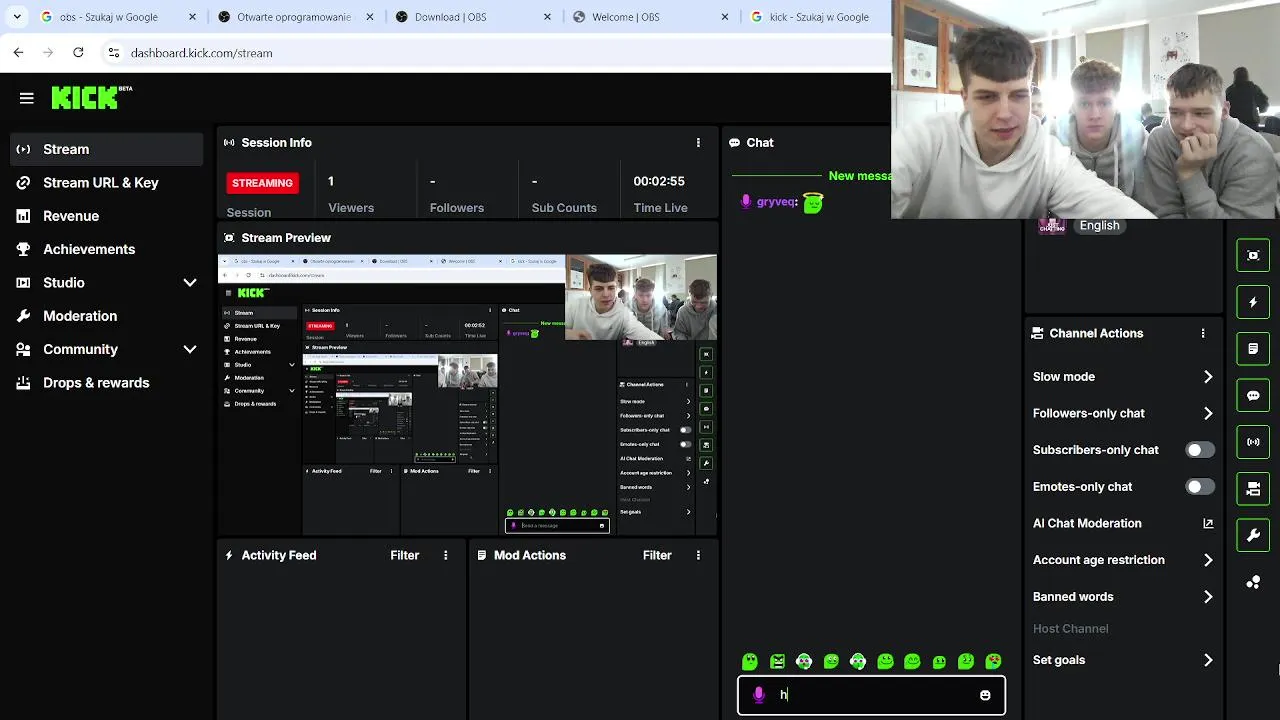Click the document icon in right toolbar
Image resolution: width=1280 pixels, height=720 pixels.
point(1253,349)
